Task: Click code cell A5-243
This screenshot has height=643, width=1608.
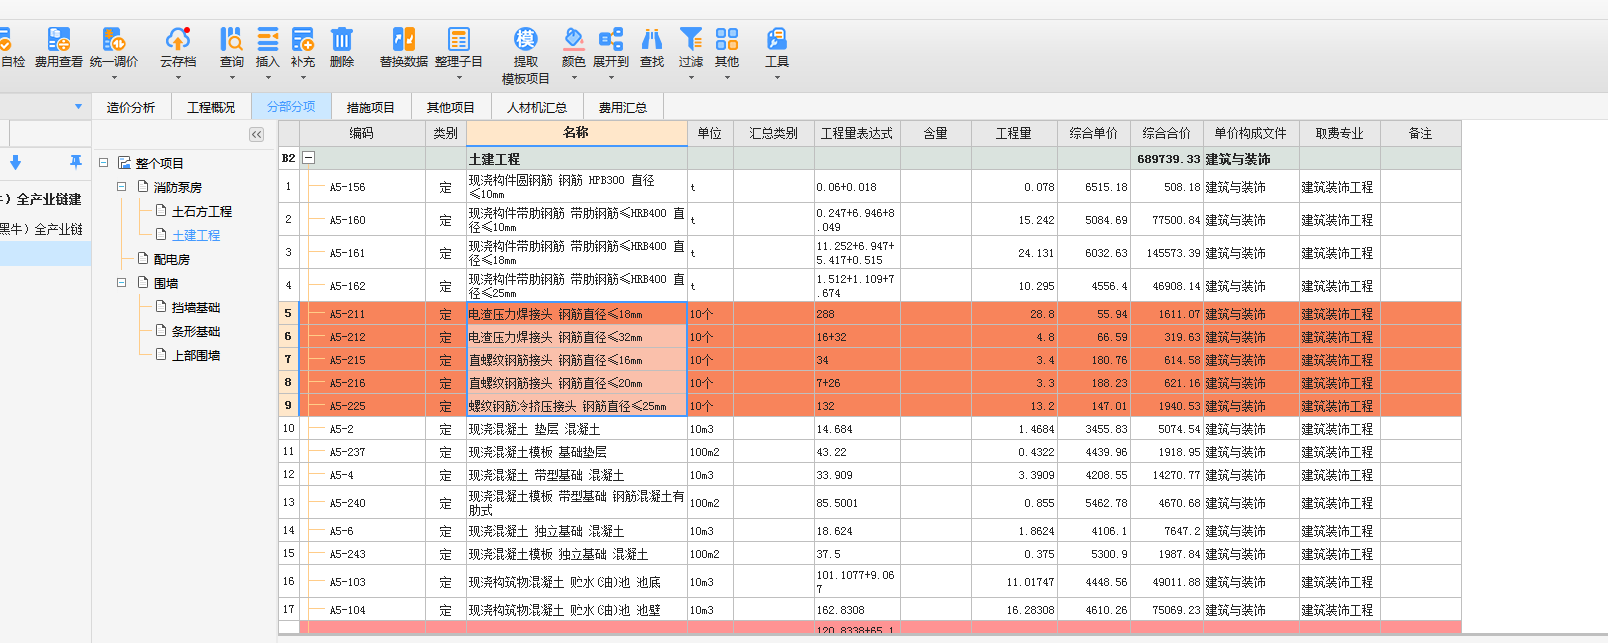Action: [362, 554]
